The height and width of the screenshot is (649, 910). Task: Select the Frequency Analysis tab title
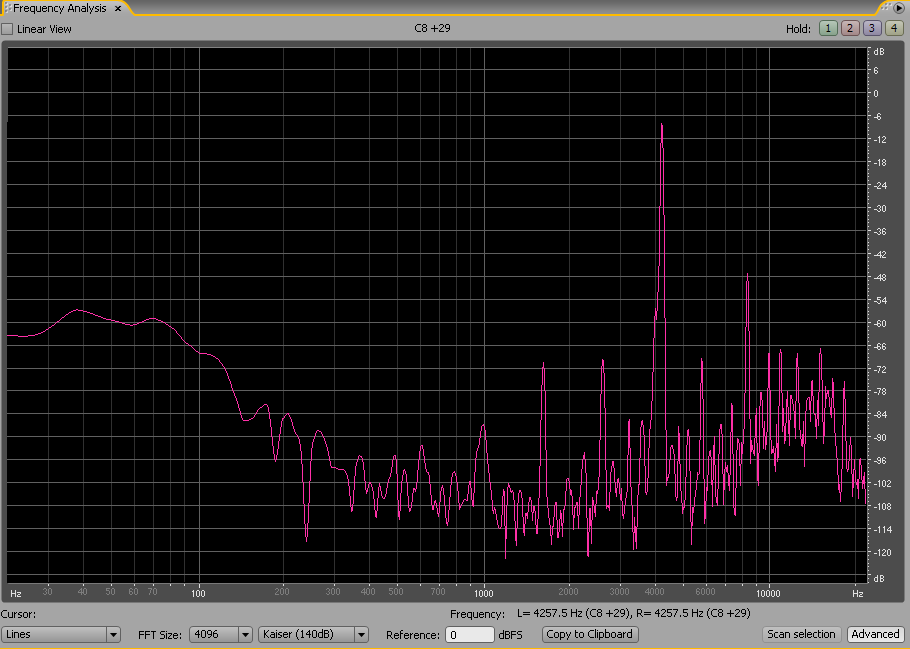(x=60, y=8)
